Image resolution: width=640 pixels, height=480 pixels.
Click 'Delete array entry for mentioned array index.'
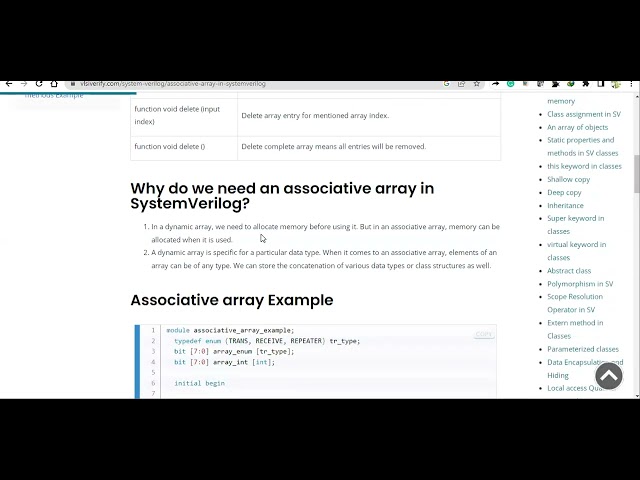point(315,116)
